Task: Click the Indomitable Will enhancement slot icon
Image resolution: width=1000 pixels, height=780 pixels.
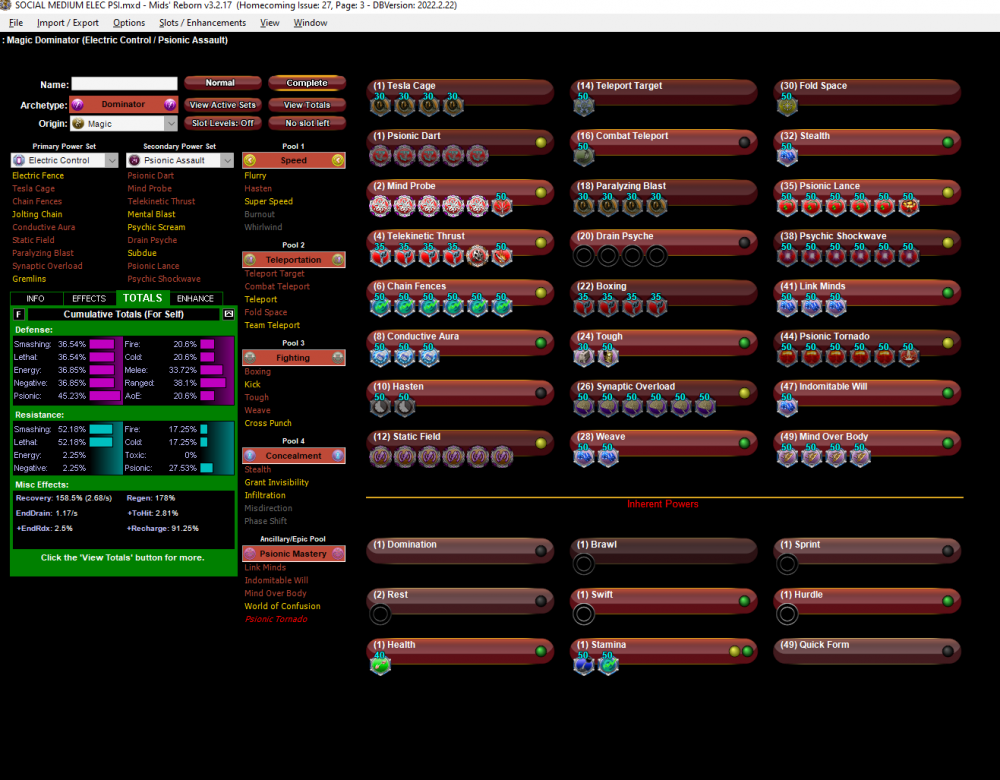Action: coord(788,405)
